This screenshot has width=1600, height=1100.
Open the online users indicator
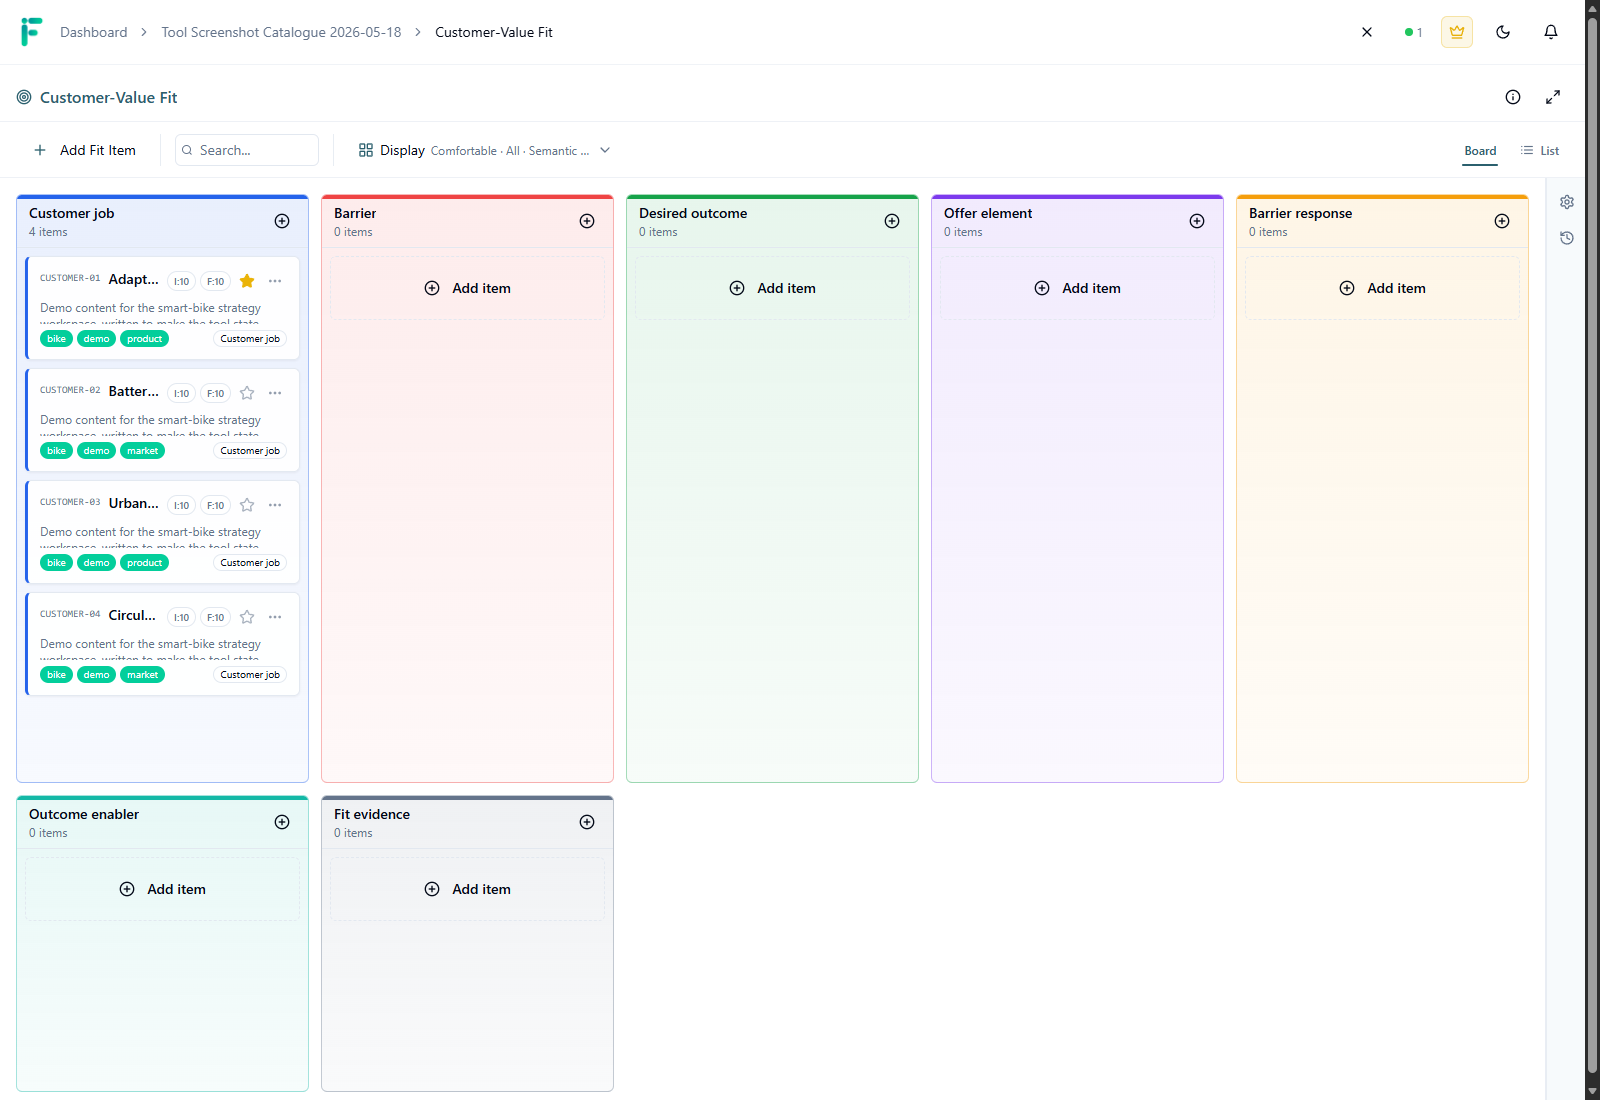1413,32
